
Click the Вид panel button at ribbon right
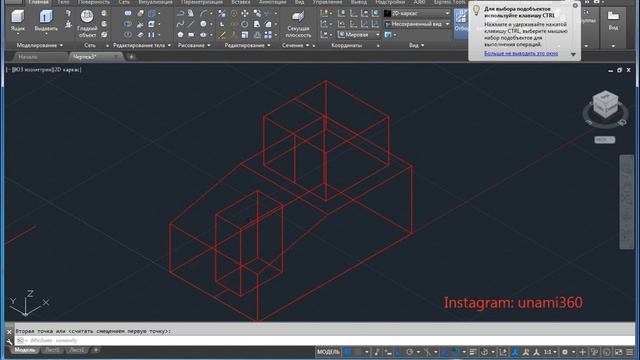[x=613, y=20]
